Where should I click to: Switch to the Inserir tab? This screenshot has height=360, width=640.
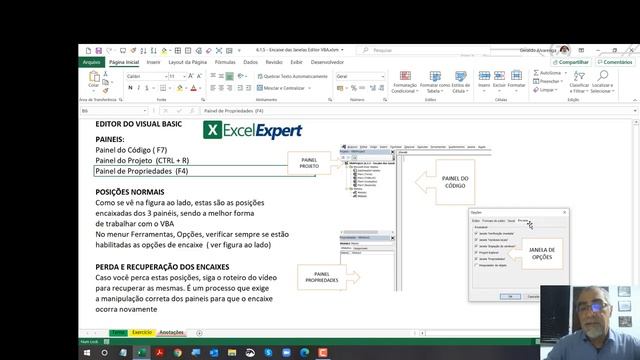point(153,62)
